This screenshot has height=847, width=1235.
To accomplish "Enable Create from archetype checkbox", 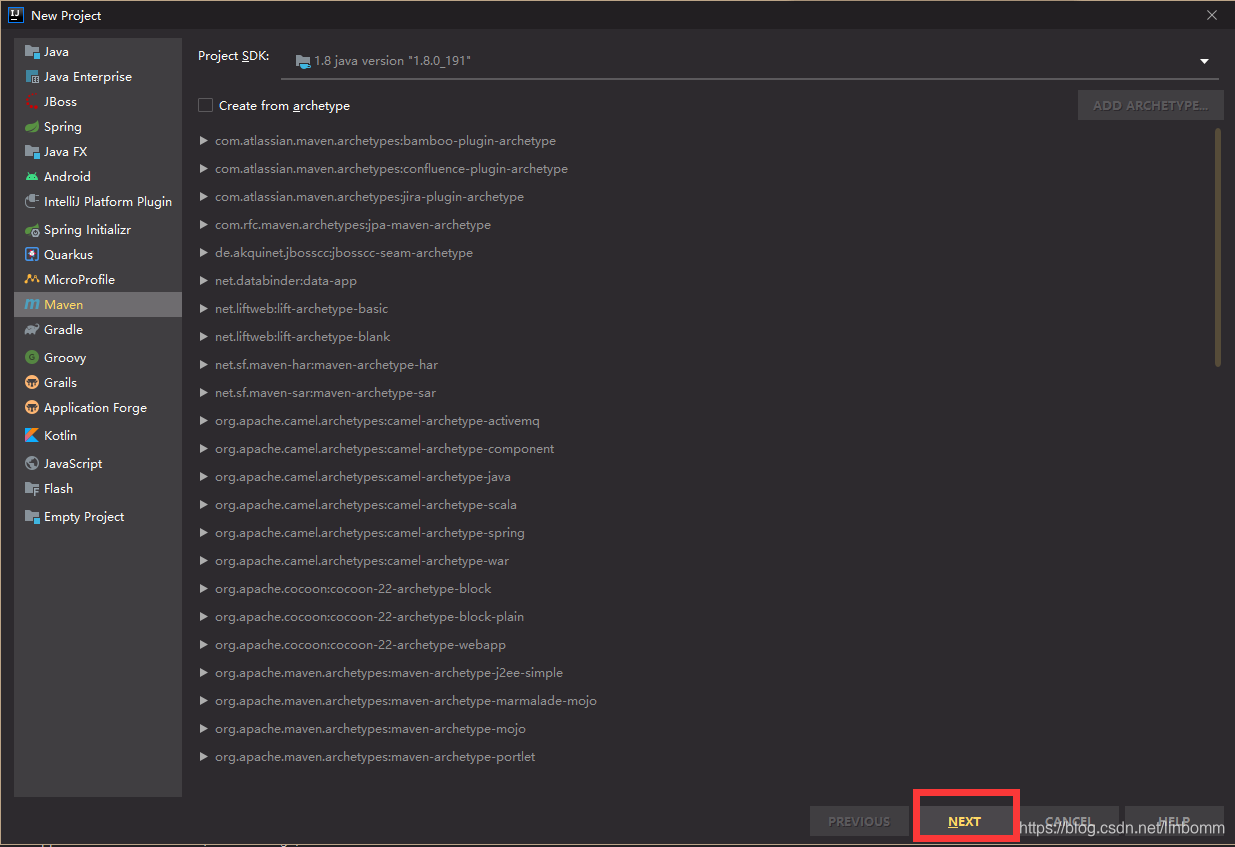I will 206,105.
